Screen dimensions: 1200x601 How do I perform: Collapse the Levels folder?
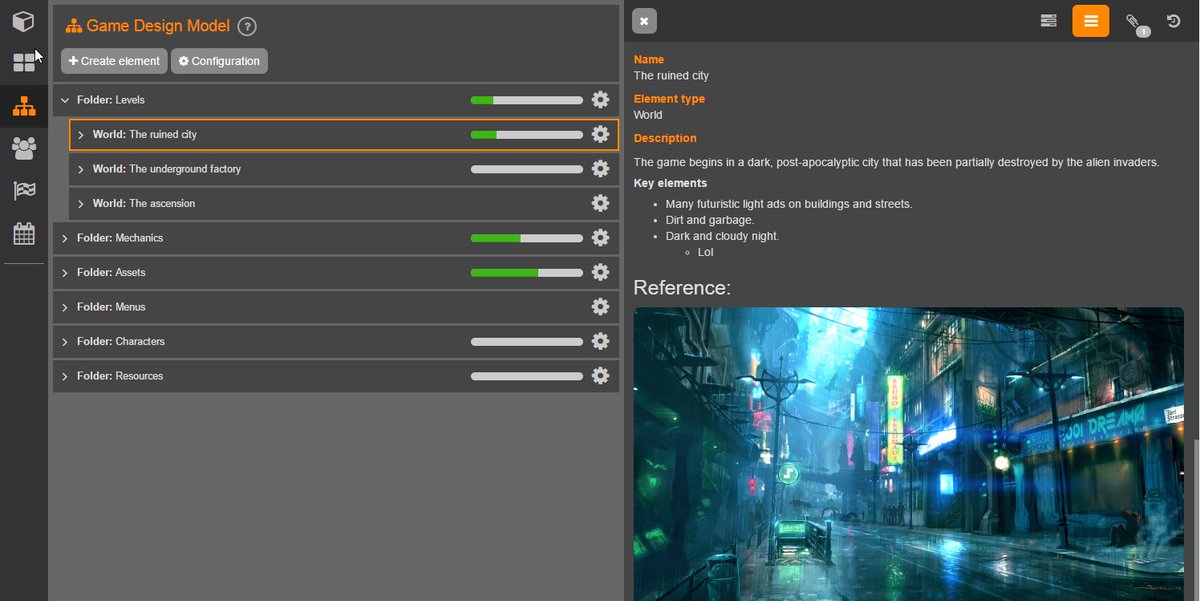(x=64, y=99)
